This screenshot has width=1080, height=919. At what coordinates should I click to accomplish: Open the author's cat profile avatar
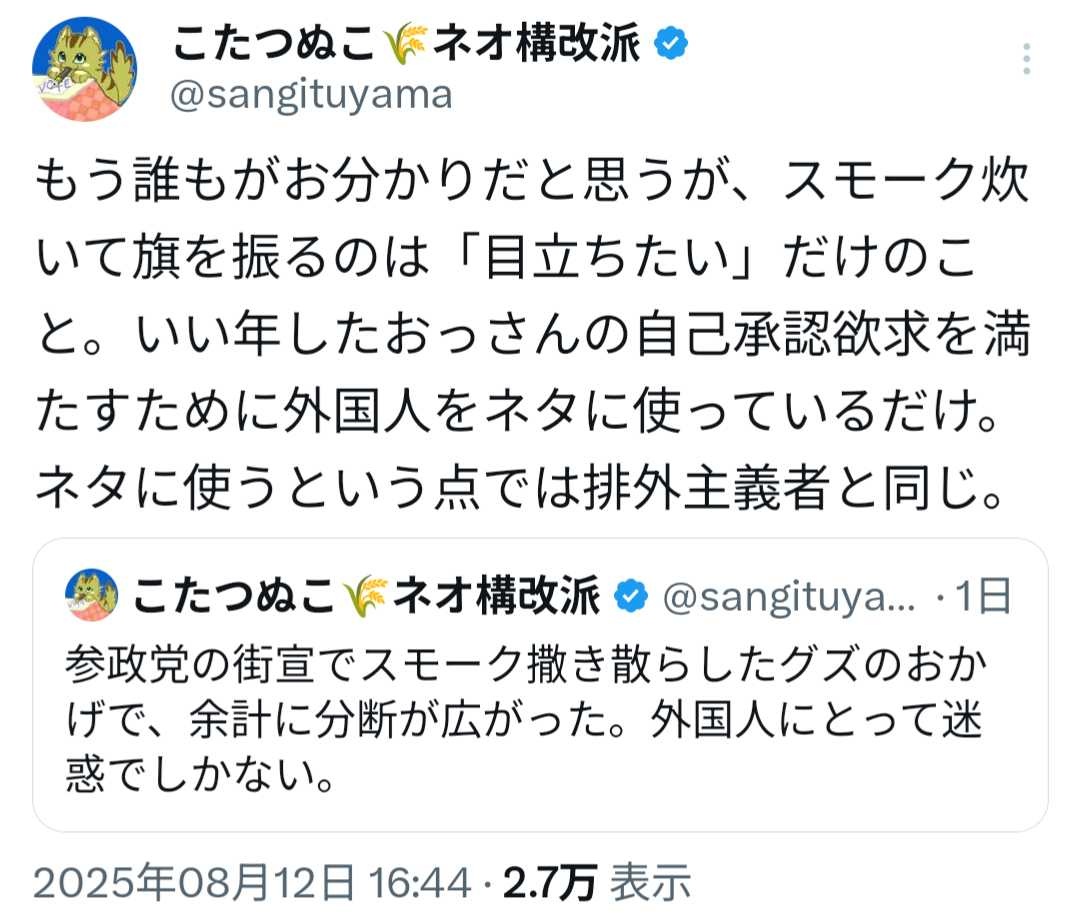pos(85,70)
